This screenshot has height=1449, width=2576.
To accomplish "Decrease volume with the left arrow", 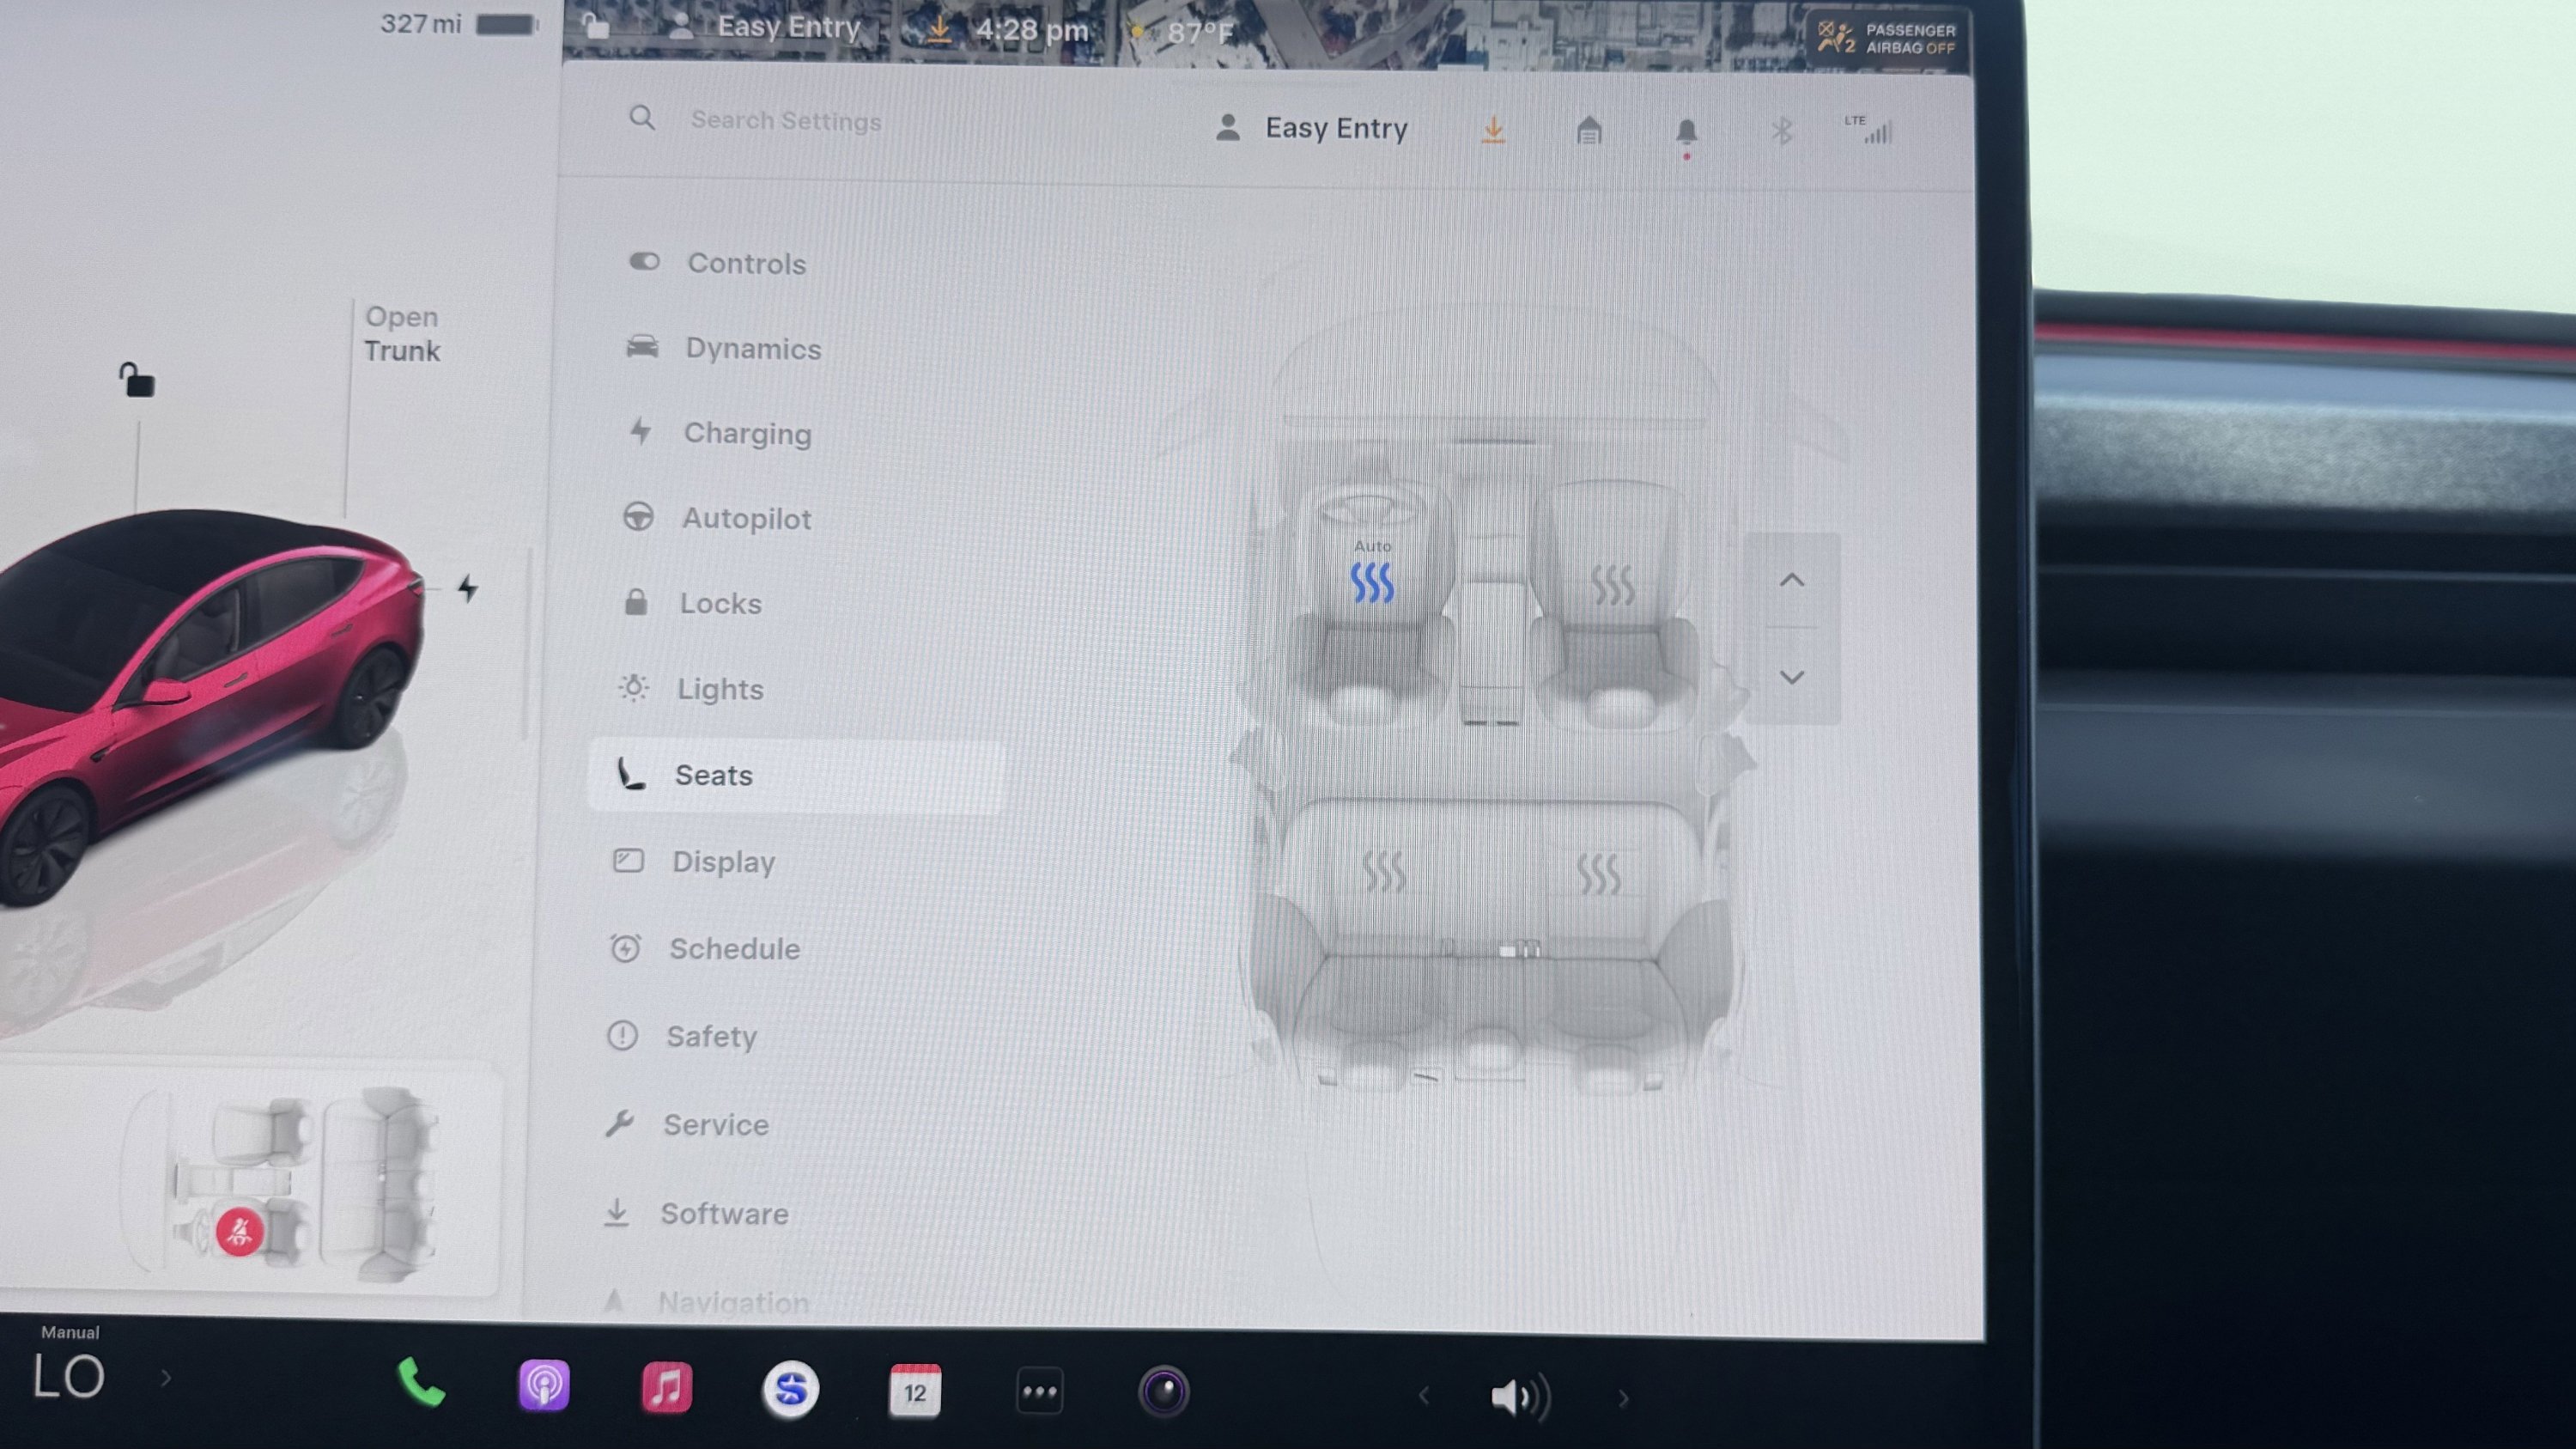I will 1424,1395.
